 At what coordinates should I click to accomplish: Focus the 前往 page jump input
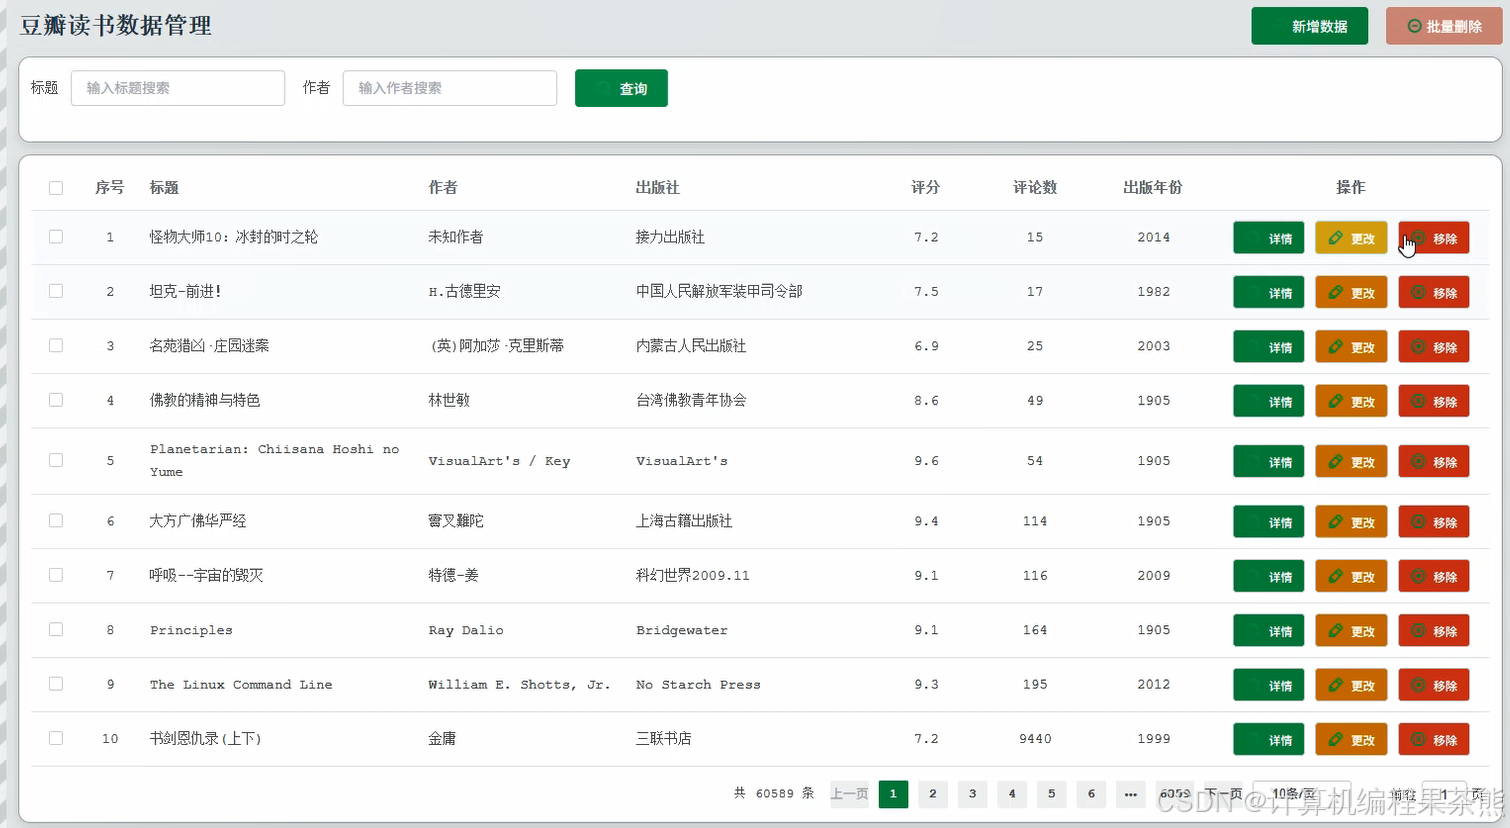pyautogui.click(x=1444, y=794)
